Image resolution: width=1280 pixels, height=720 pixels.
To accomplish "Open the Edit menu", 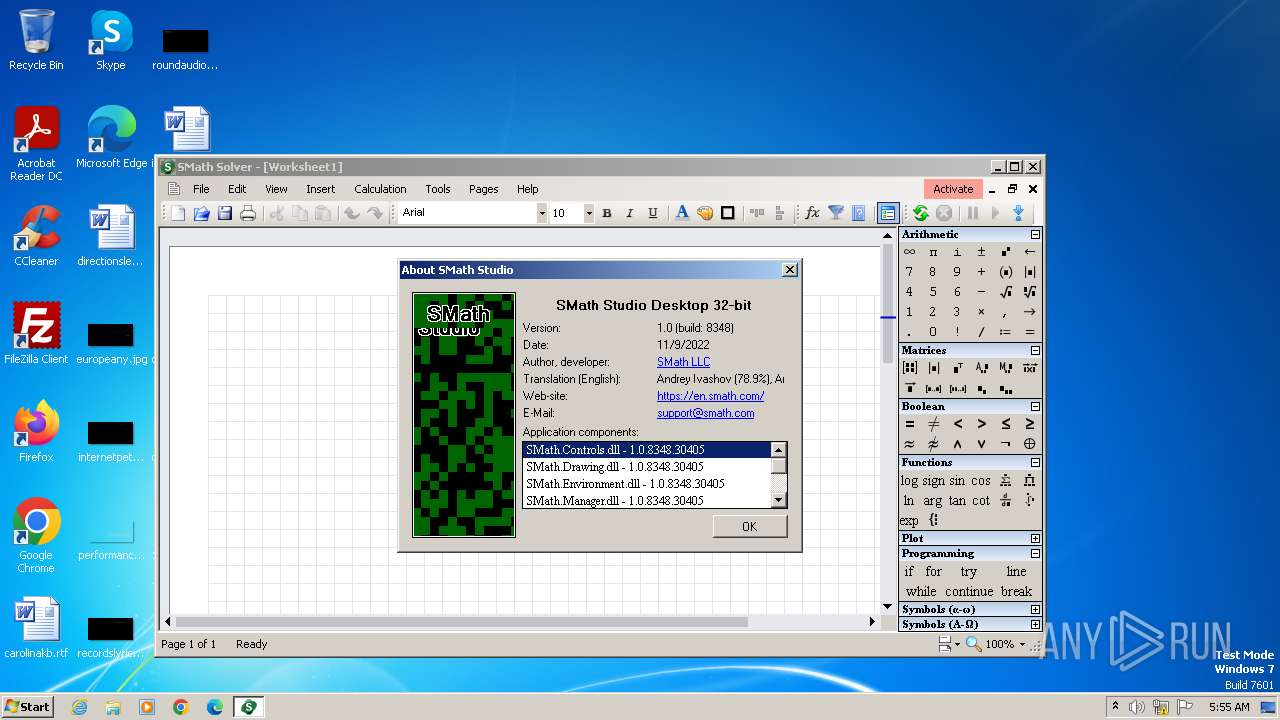I will point(237,189).
